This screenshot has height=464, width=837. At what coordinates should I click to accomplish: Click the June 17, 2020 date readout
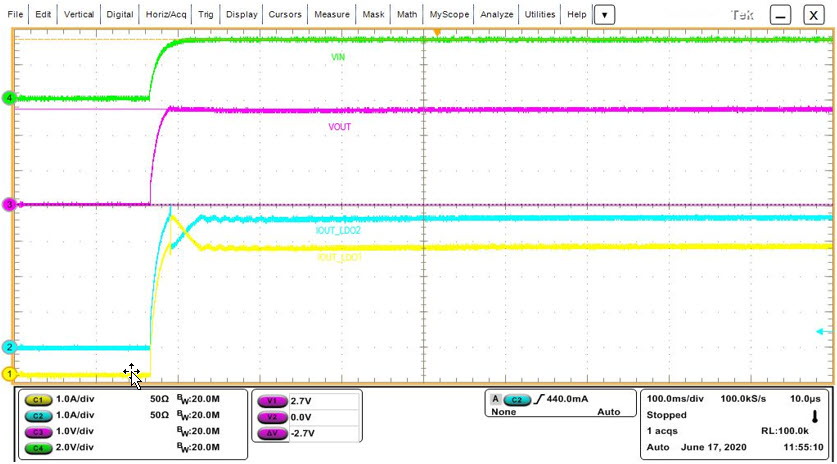pyautogui.click(x=714, y=447)
